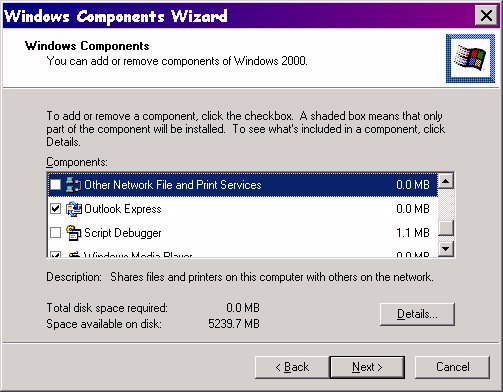This screenshot has height=392, width=503.
Task: Proceed with the Next button
Action: click(367, 367)
